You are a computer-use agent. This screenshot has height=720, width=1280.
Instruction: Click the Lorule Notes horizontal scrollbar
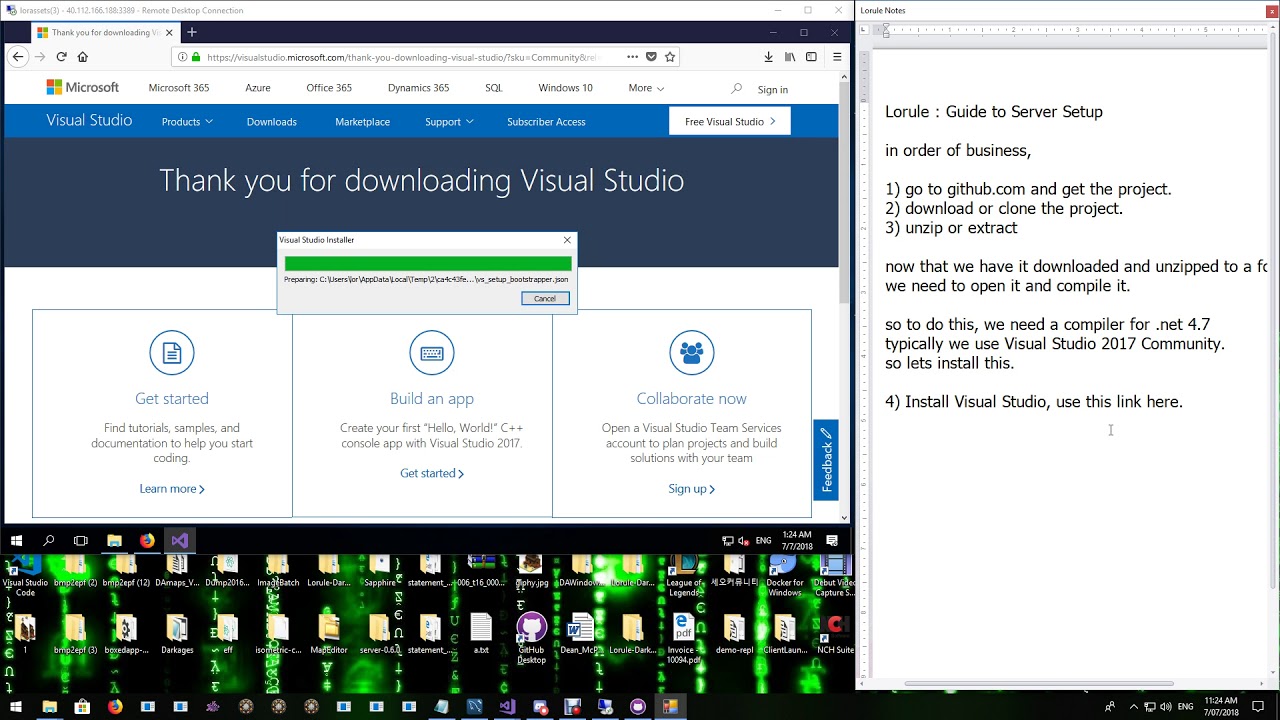1038,684
